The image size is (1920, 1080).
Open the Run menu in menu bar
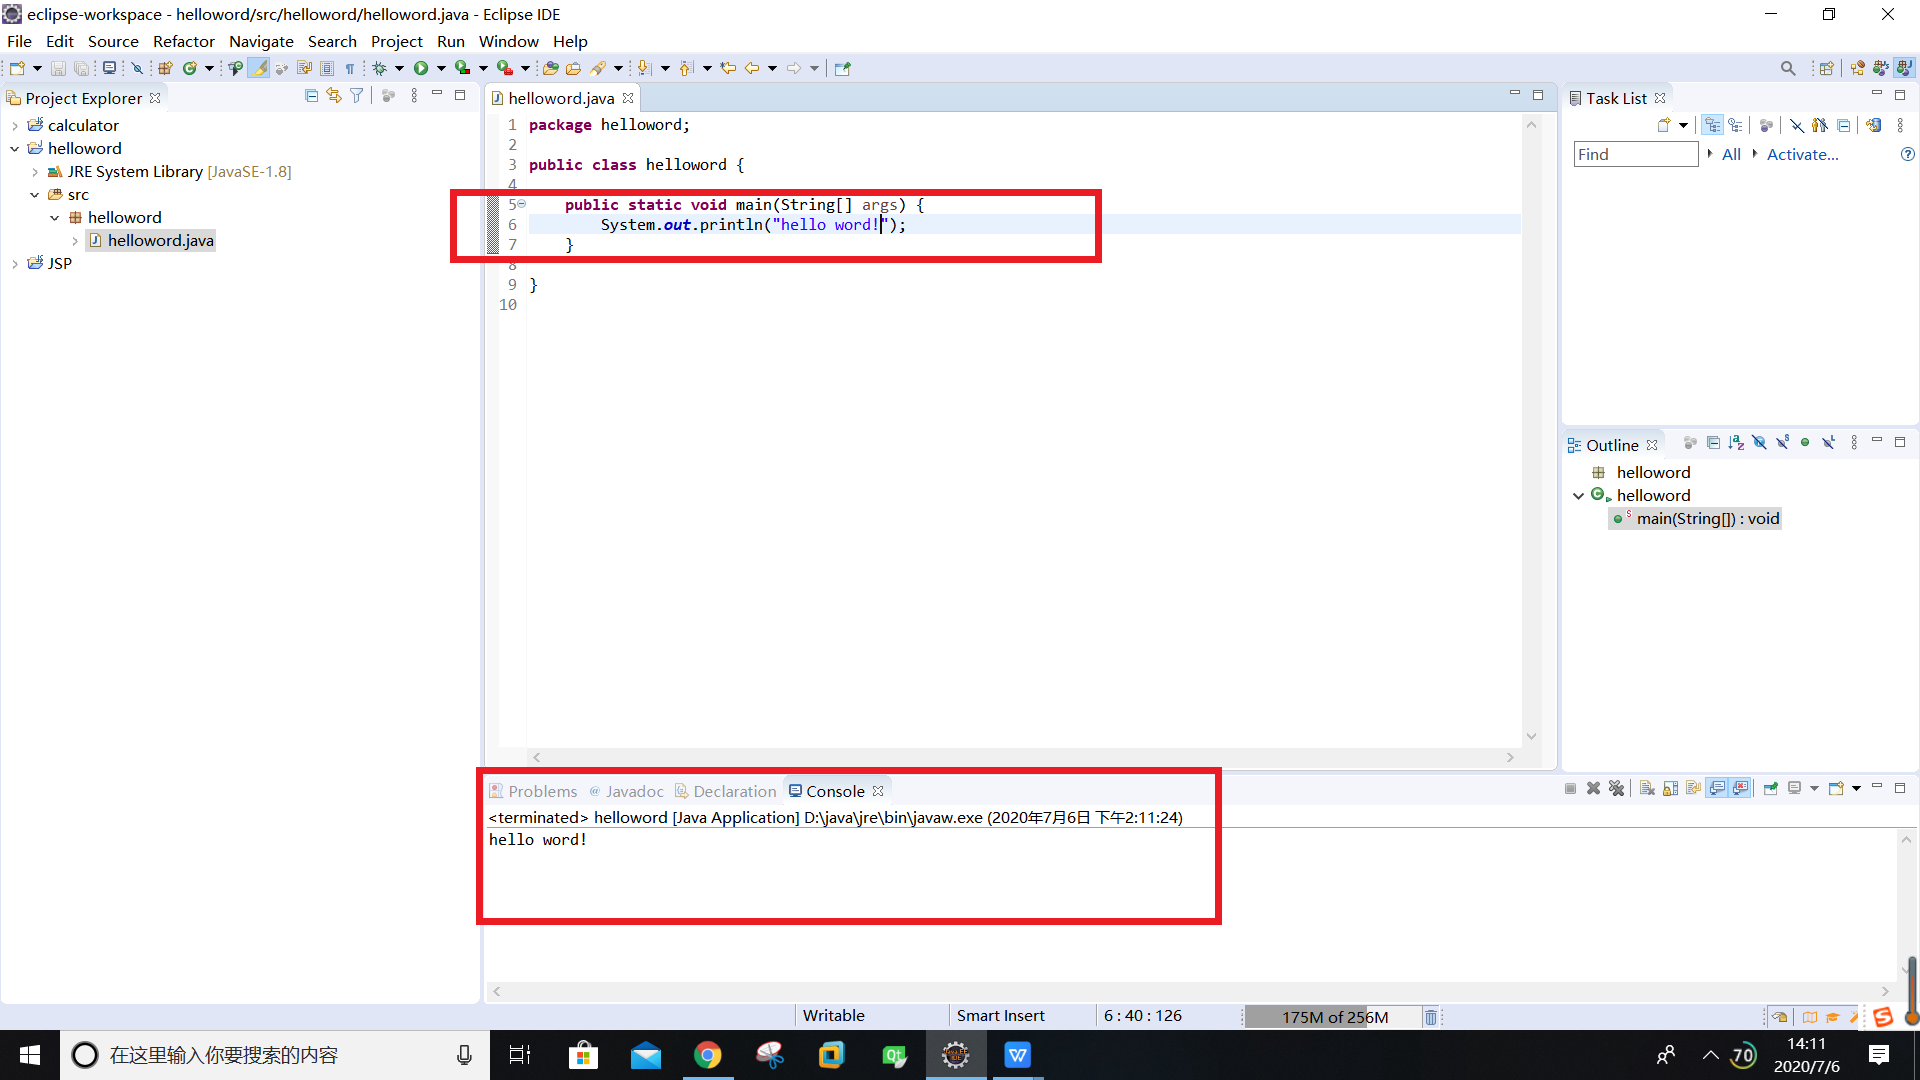coord(451,41)
